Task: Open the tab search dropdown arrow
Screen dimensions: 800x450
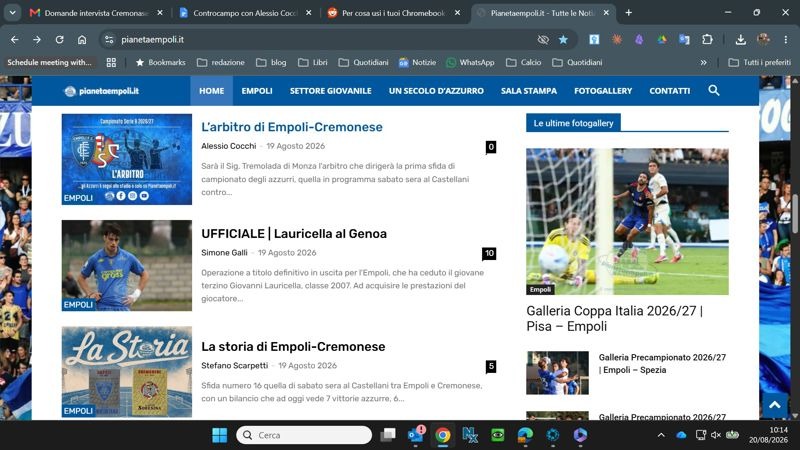Action: [x=12, y=13]
